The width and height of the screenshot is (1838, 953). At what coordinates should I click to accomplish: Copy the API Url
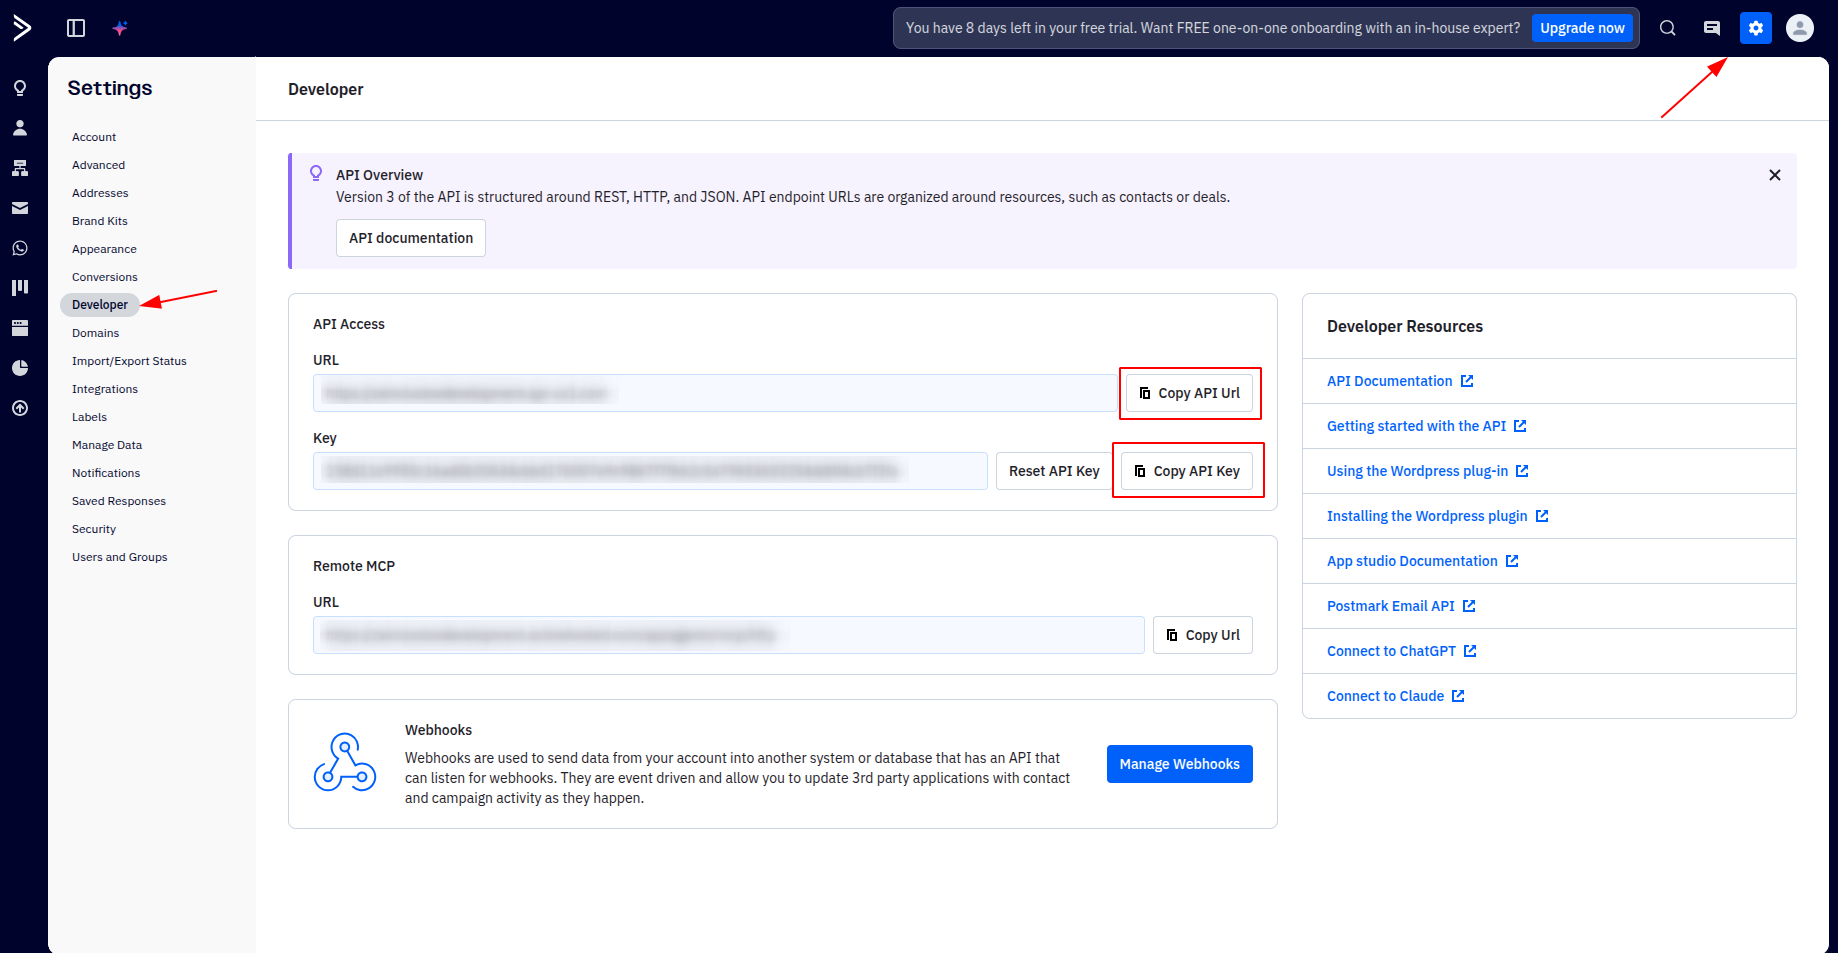pos(1189,393)
